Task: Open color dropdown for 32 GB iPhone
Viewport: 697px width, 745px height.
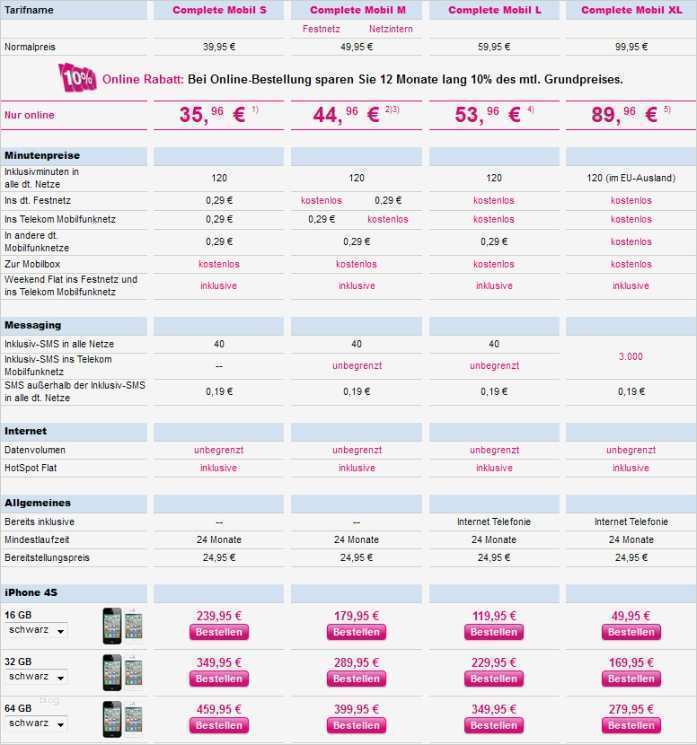Action: 36,677
